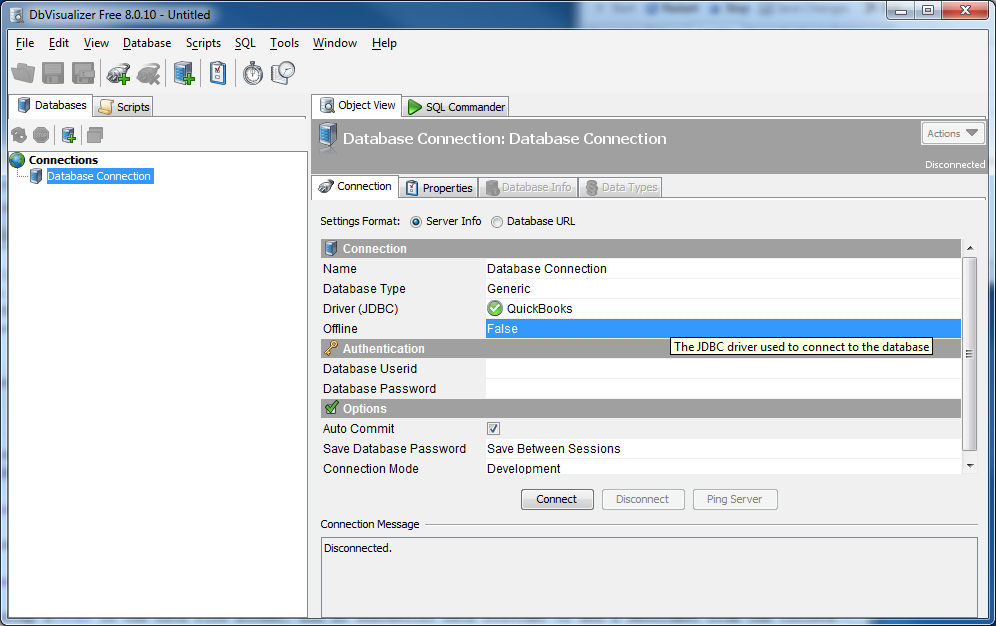Click the add database icon in Databases panel
The width and height of the screenshot is (996, 626).
pos(69,135)
